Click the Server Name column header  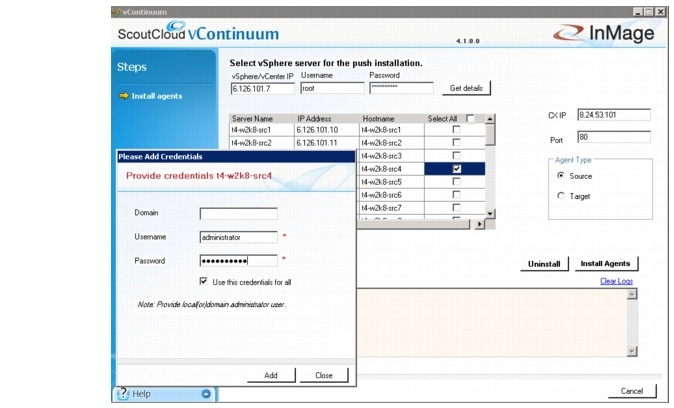click(x=262, y=119)
